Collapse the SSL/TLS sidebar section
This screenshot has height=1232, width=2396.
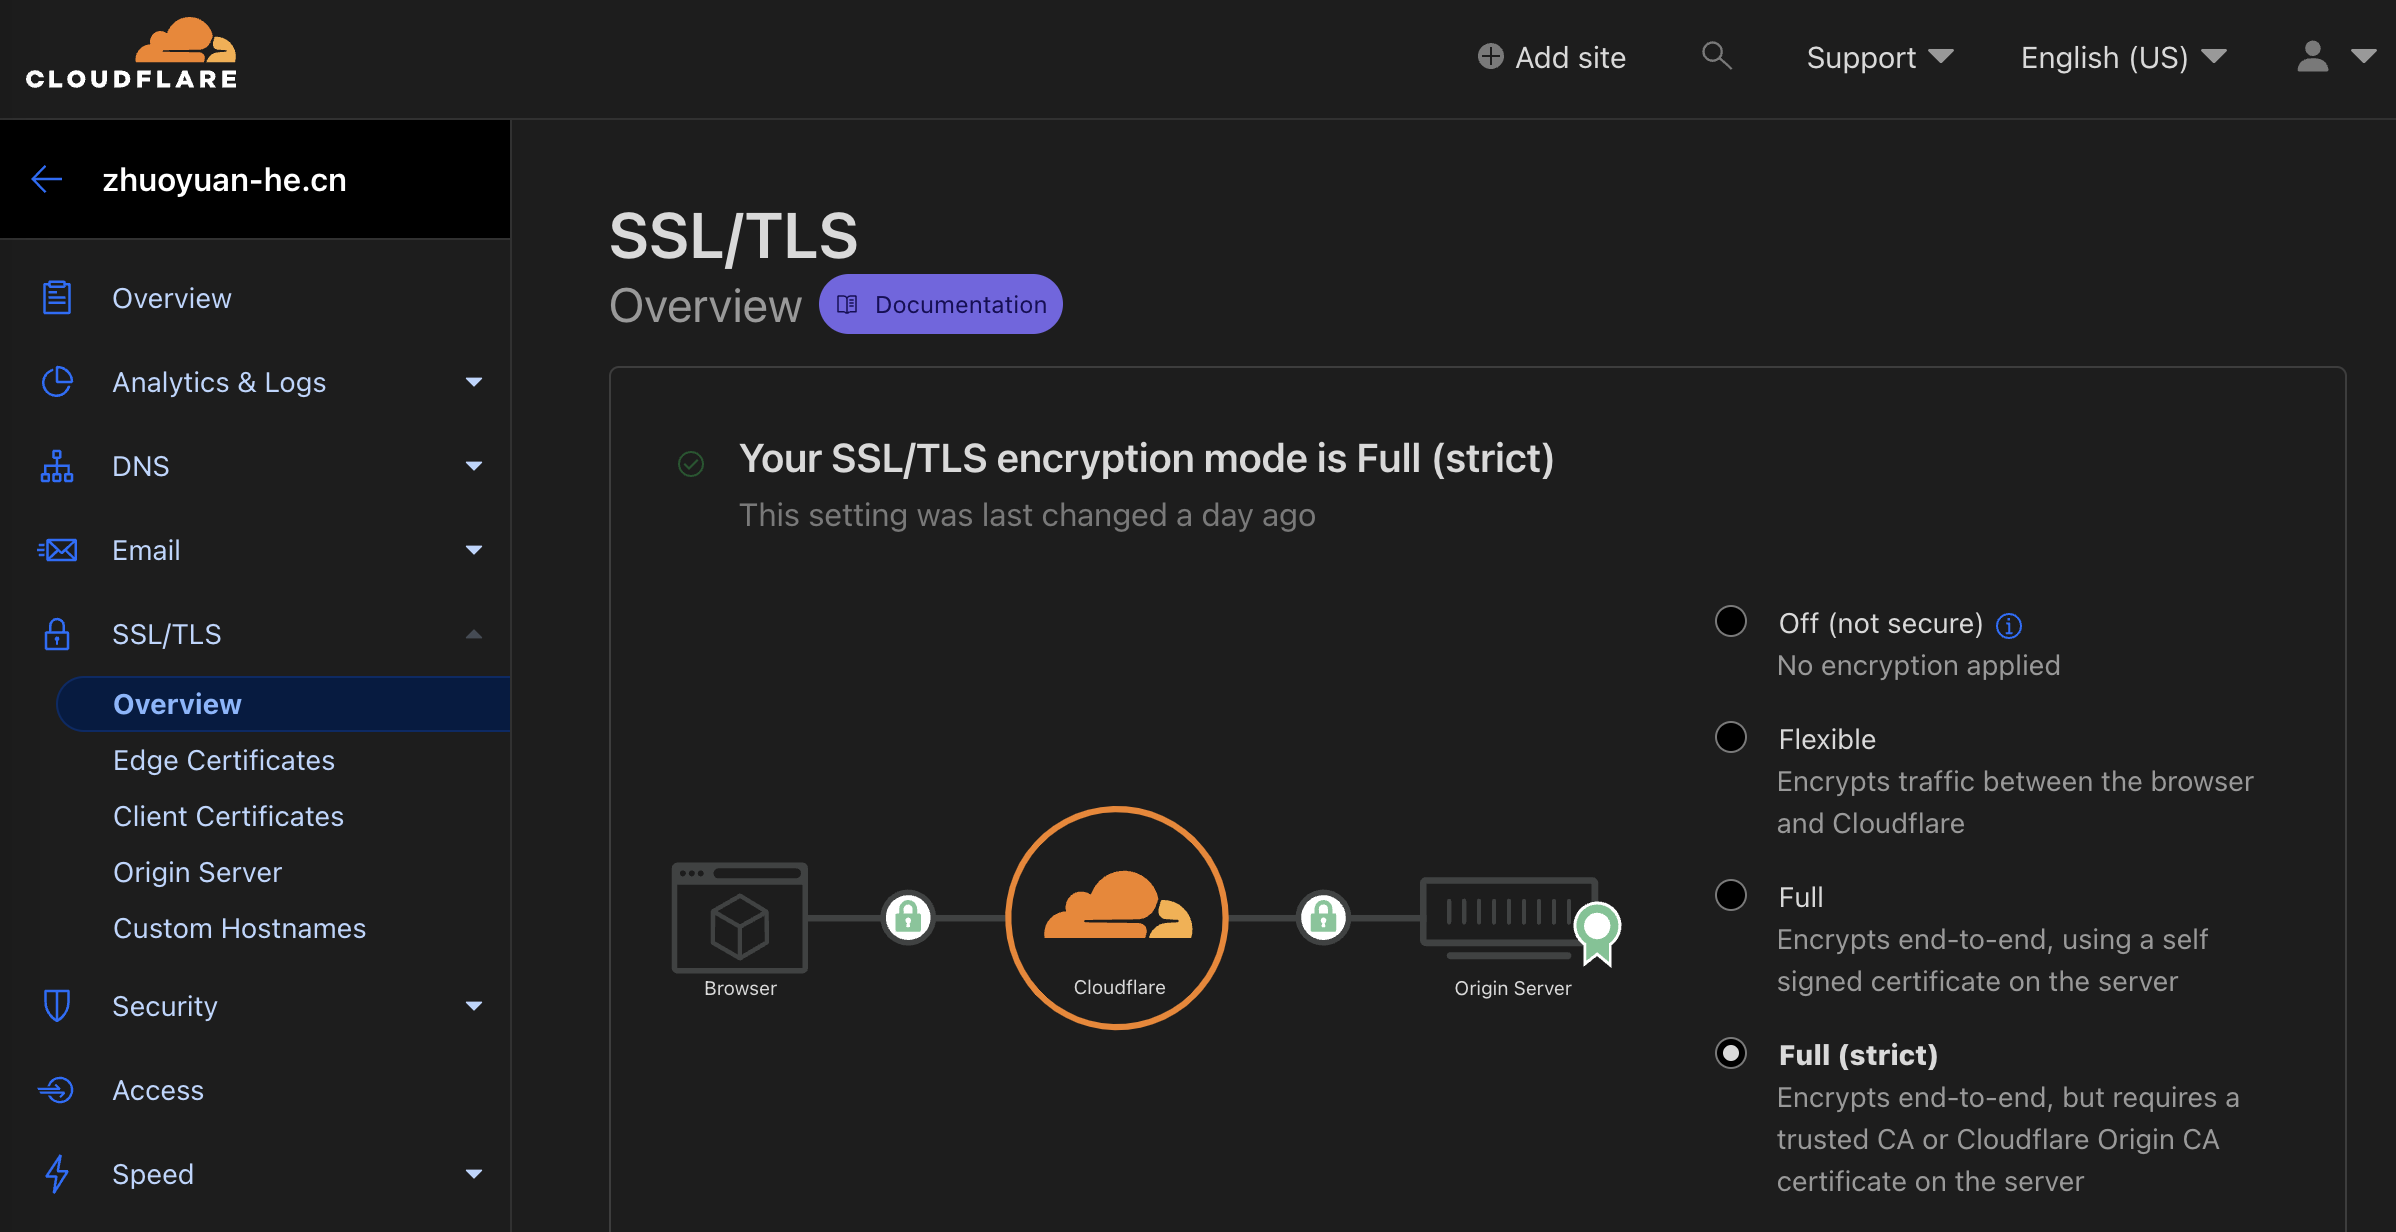coord(474,634)
